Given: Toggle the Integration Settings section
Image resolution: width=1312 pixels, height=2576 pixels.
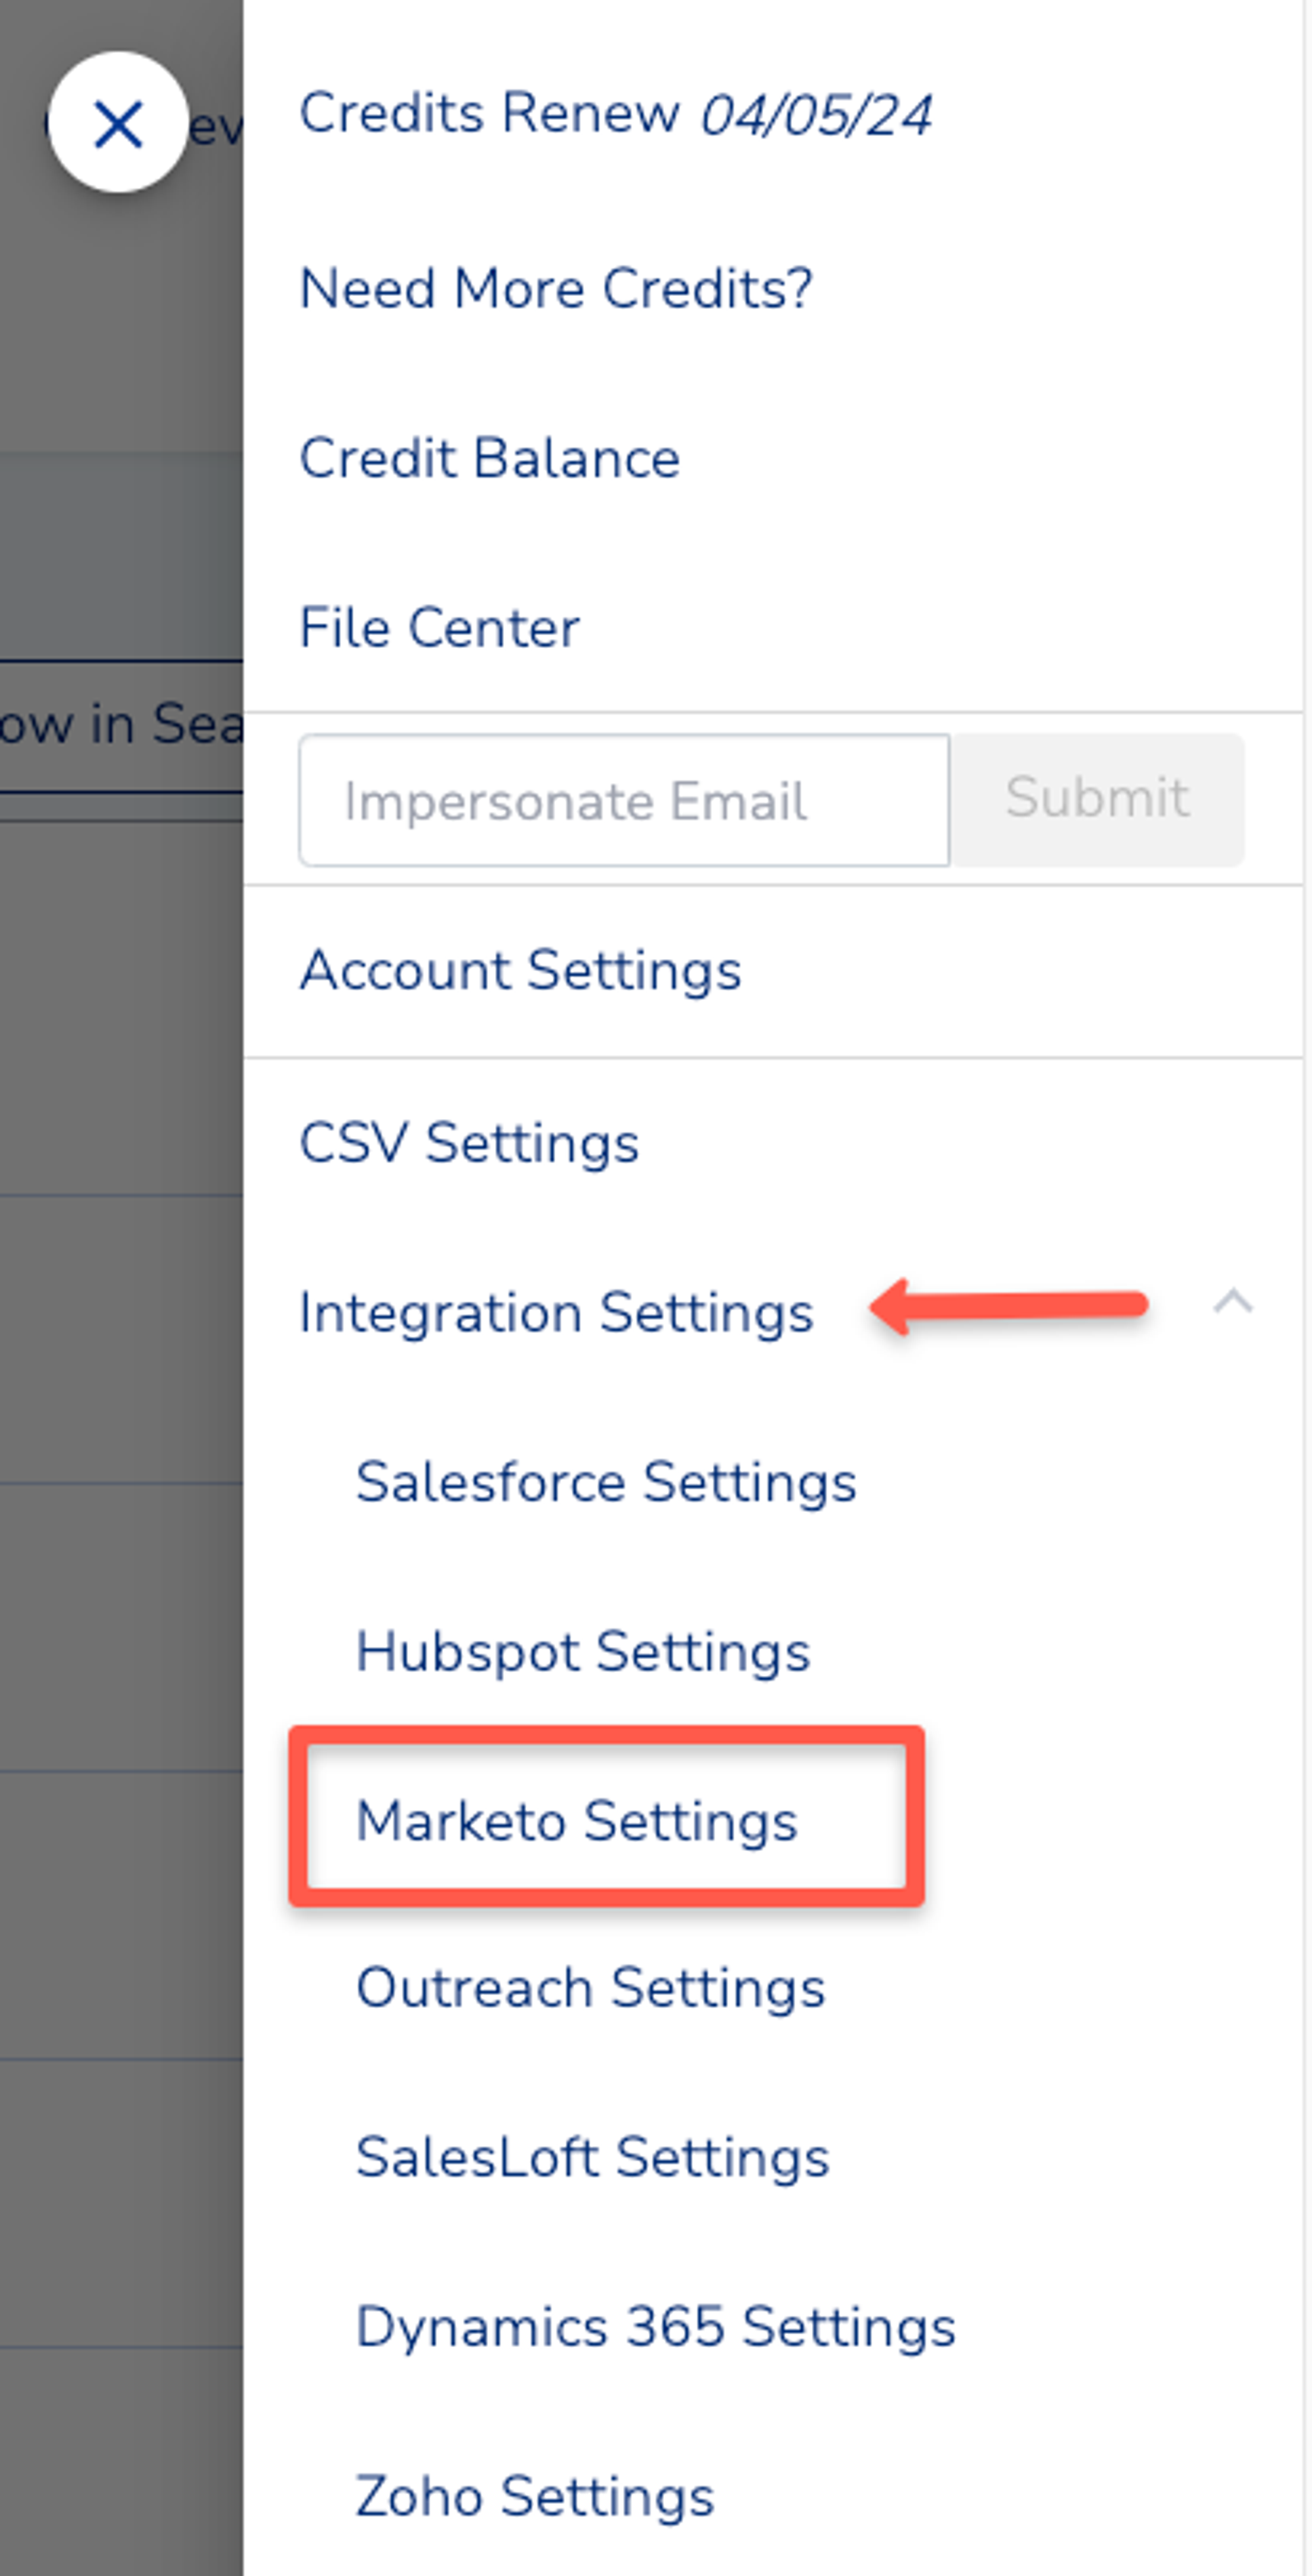Looking at the screenshot, I should (x=556, y=1312).
